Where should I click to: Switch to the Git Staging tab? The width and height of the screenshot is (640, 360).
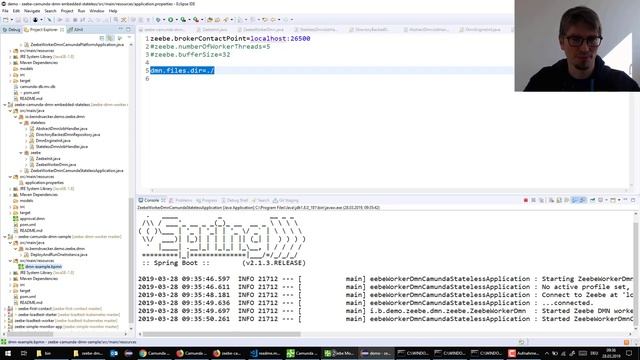286,200
